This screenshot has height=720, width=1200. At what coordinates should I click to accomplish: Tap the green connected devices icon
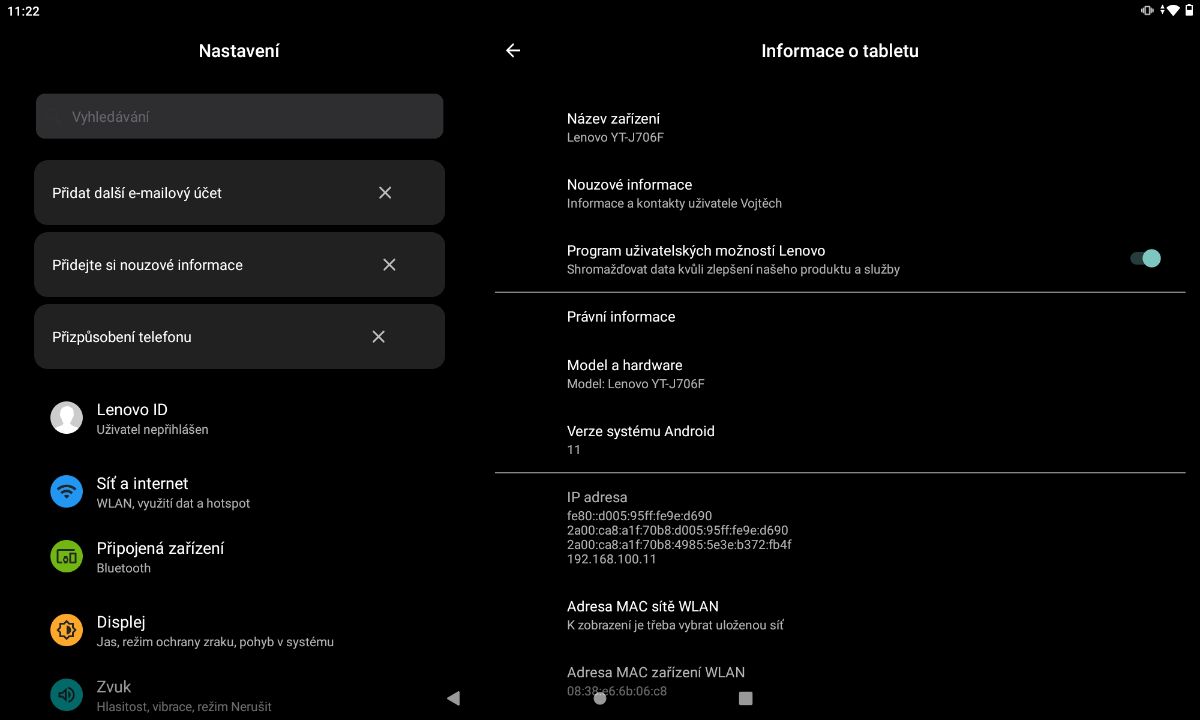(x=66, y=557)
